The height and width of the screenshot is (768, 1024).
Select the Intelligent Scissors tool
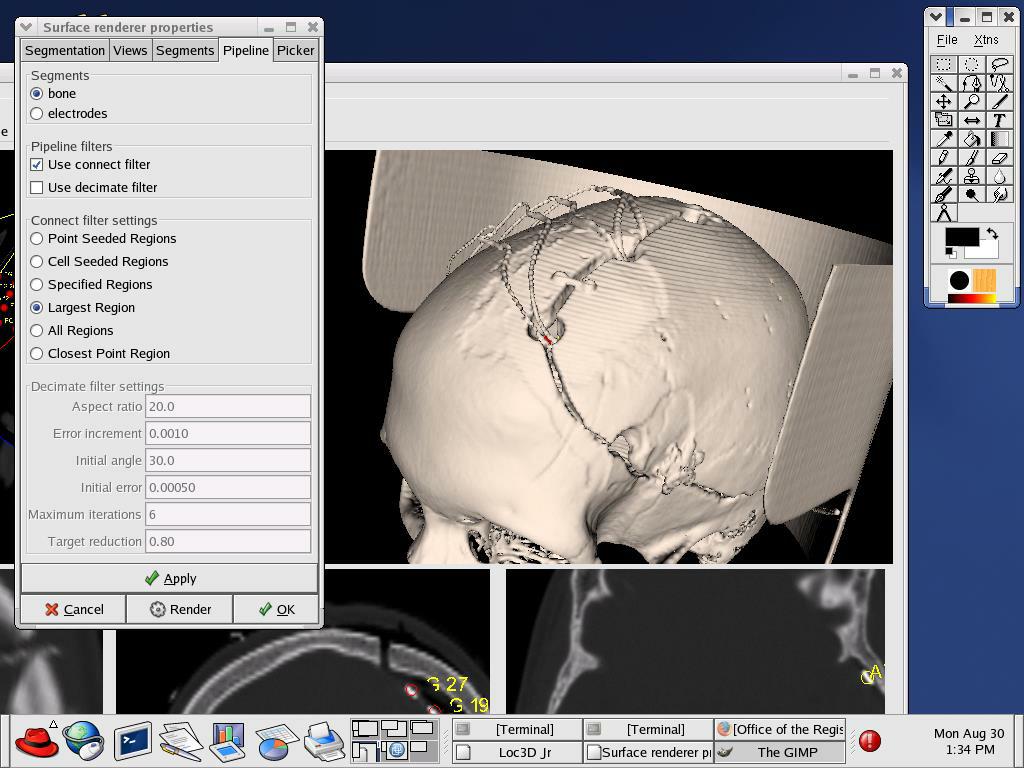999,83
